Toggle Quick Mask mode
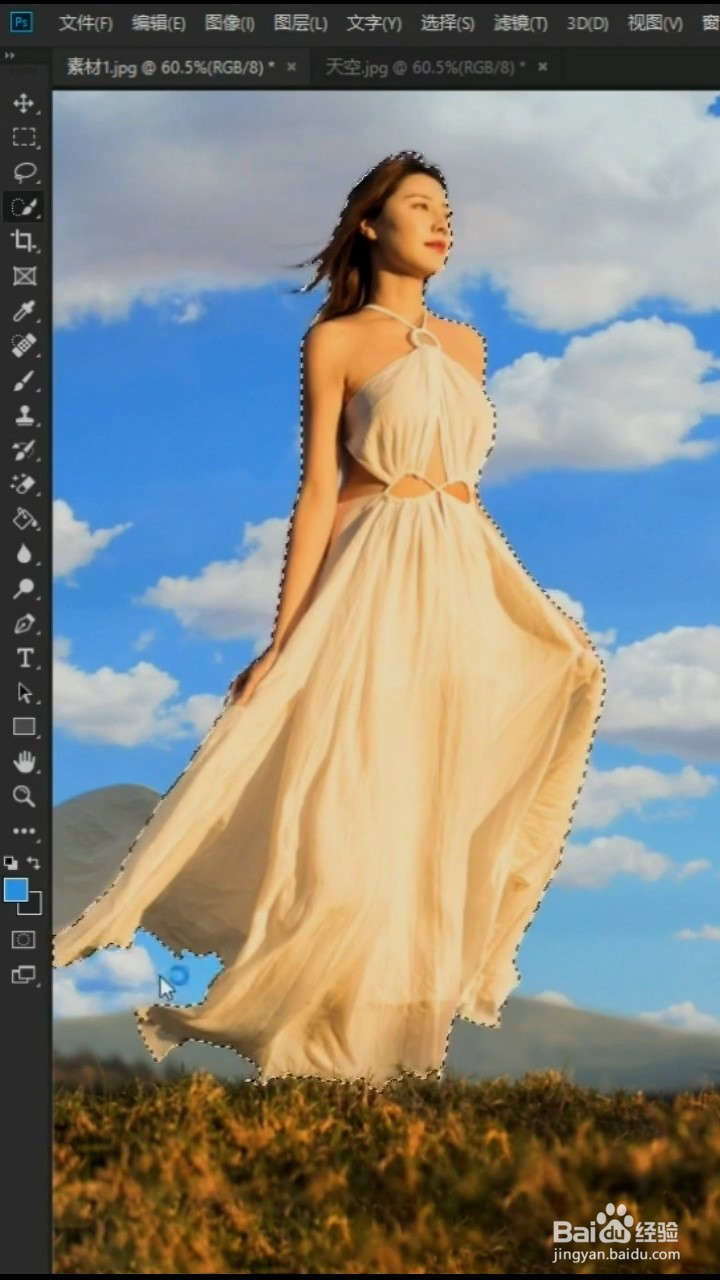The height and width of the screenshot is (1280, 720). click(x=24, y=940)
